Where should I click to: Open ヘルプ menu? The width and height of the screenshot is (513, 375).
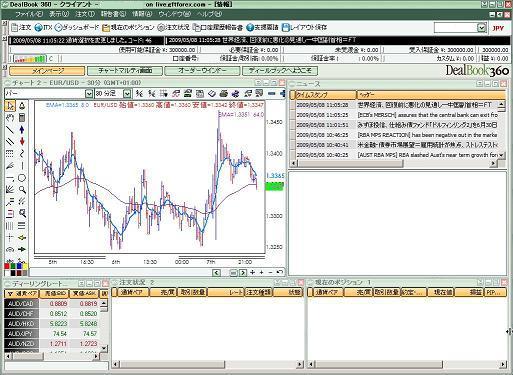[209, 14]
